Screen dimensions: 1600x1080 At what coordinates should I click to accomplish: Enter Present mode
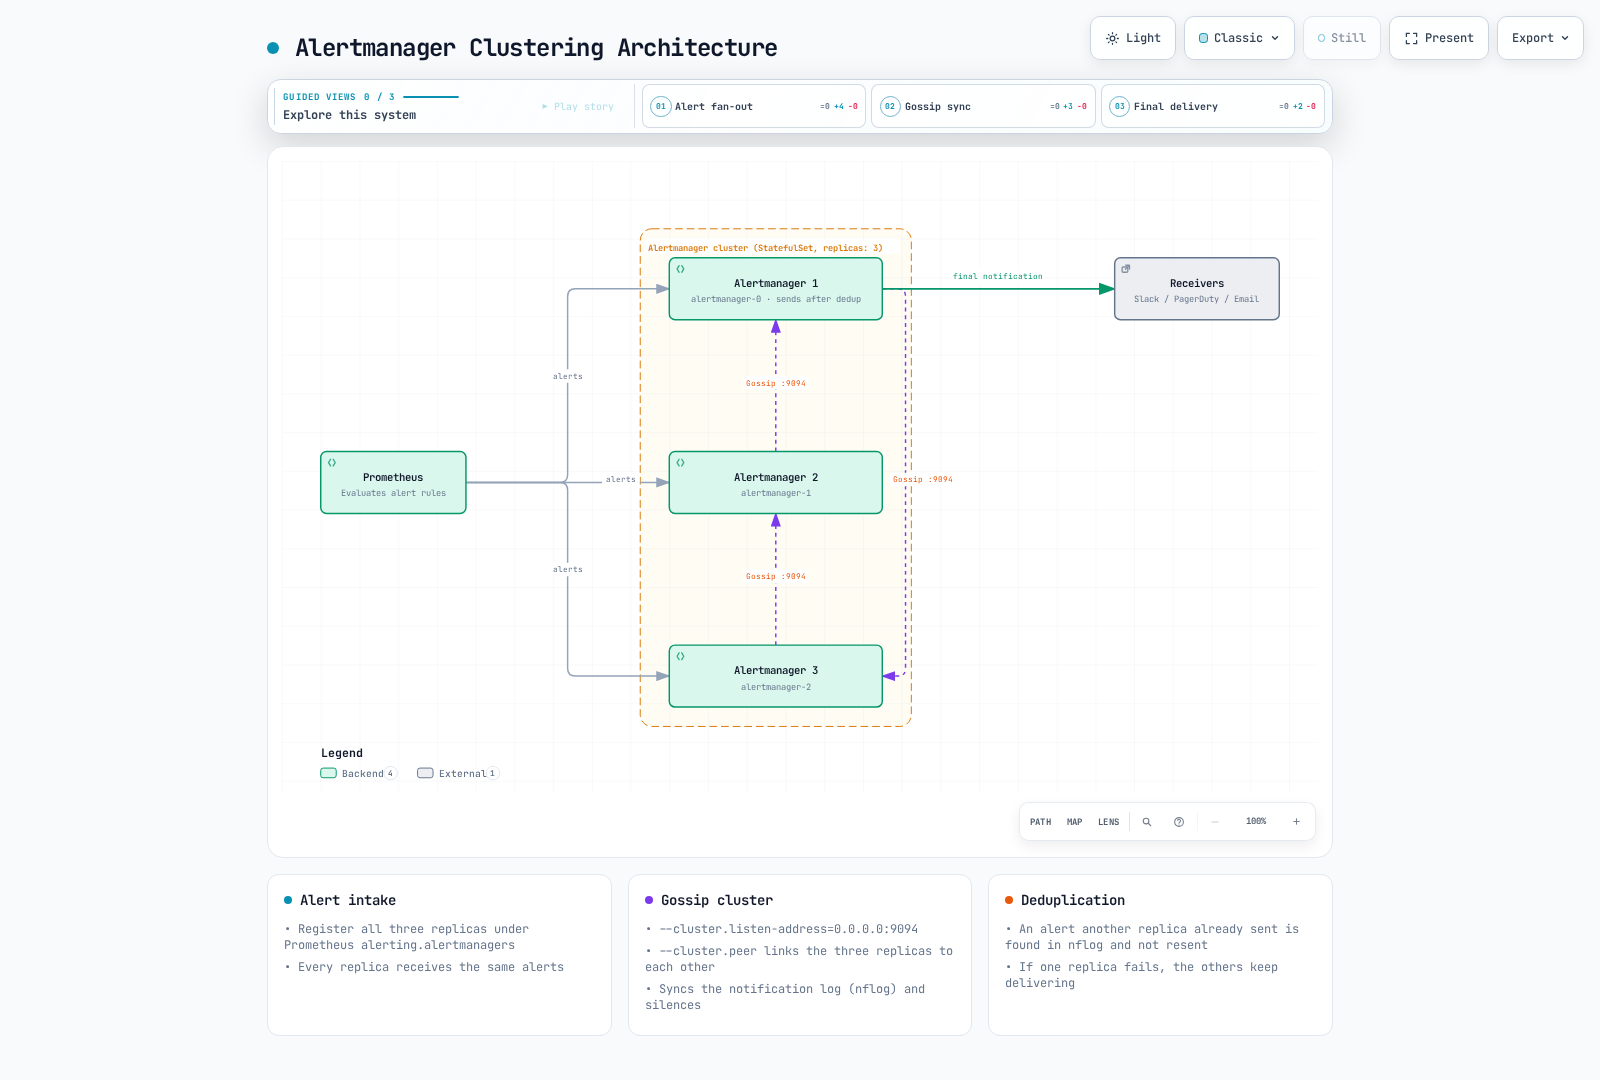(x=1439, y=38)
